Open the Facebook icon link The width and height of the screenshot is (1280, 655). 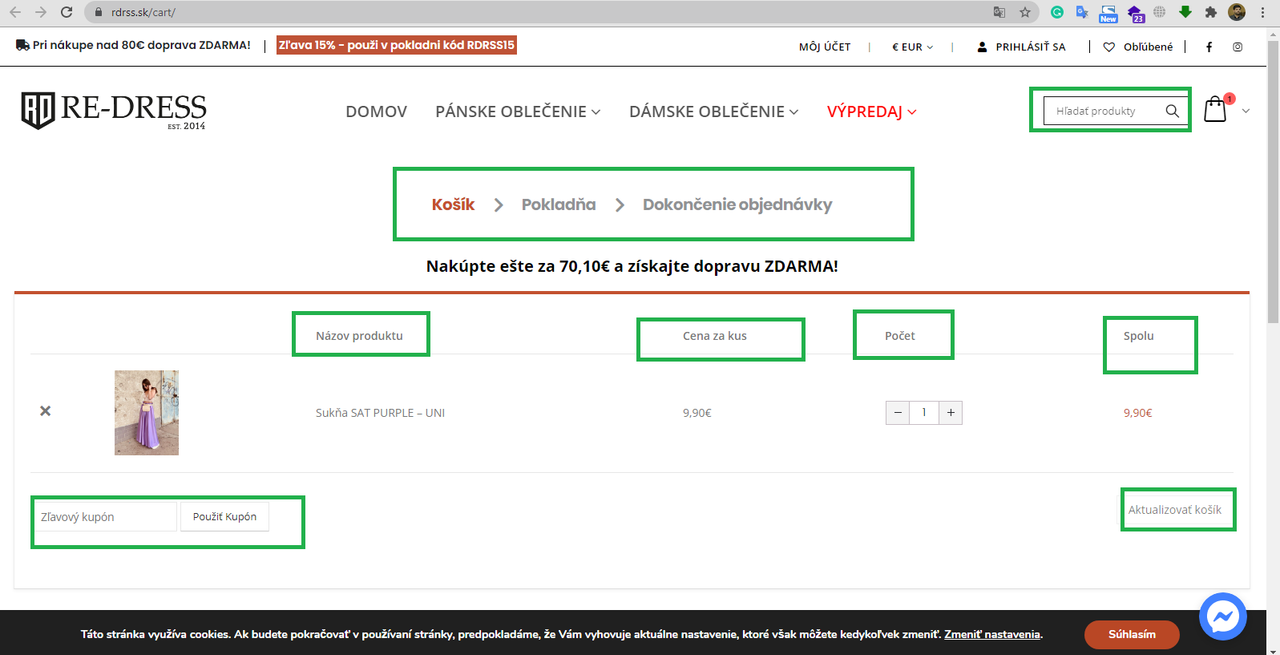[x=1209, y=47]
